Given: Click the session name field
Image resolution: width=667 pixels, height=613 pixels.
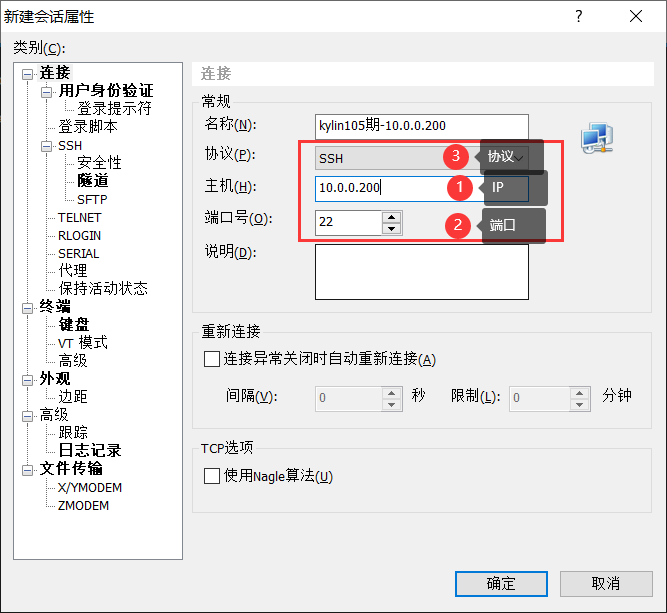Looking at the screenshot, I should (x=422, y=126).
